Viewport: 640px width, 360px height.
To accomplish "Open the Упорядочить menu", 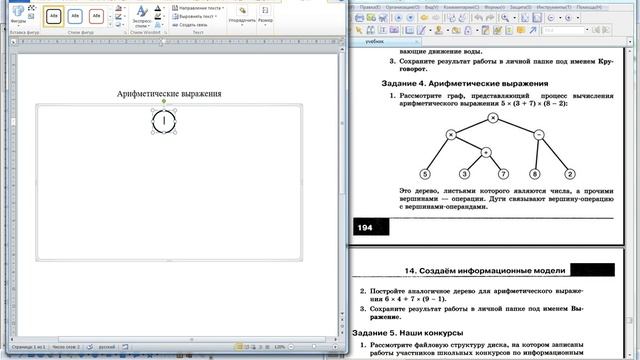I will (242, 16).
